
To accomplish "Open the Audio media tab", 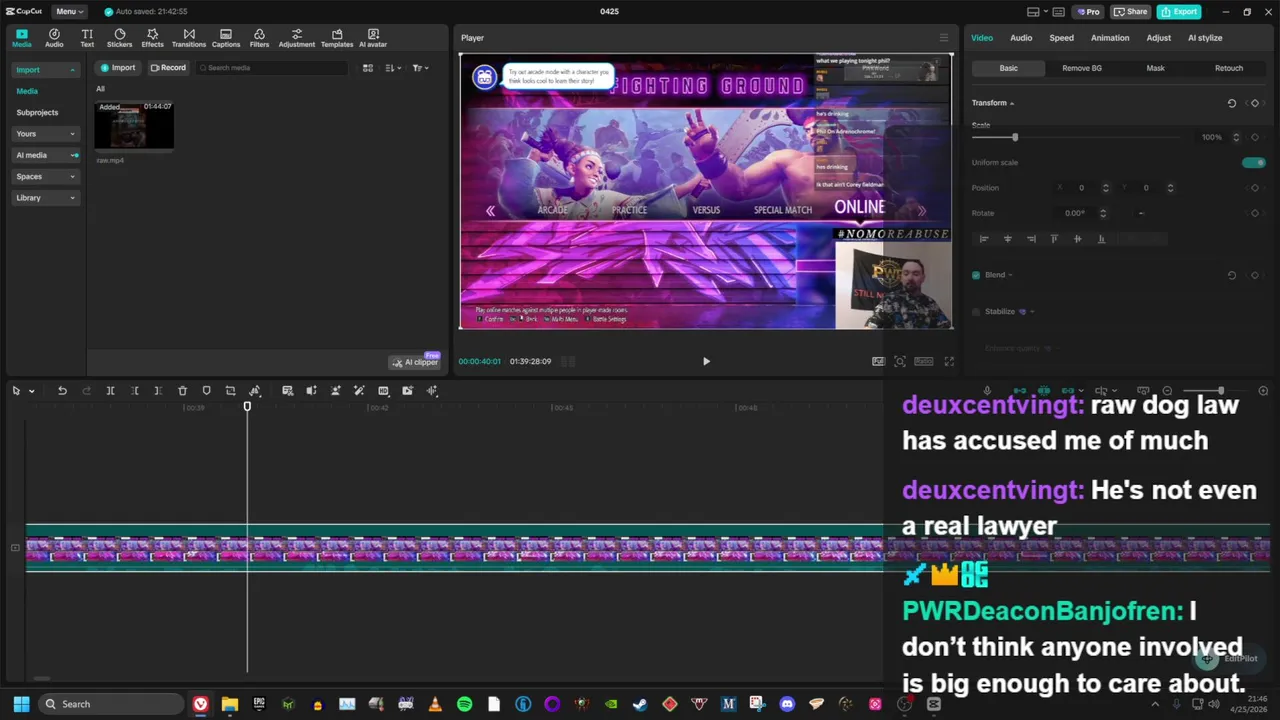I will click(x=54, y=38).
